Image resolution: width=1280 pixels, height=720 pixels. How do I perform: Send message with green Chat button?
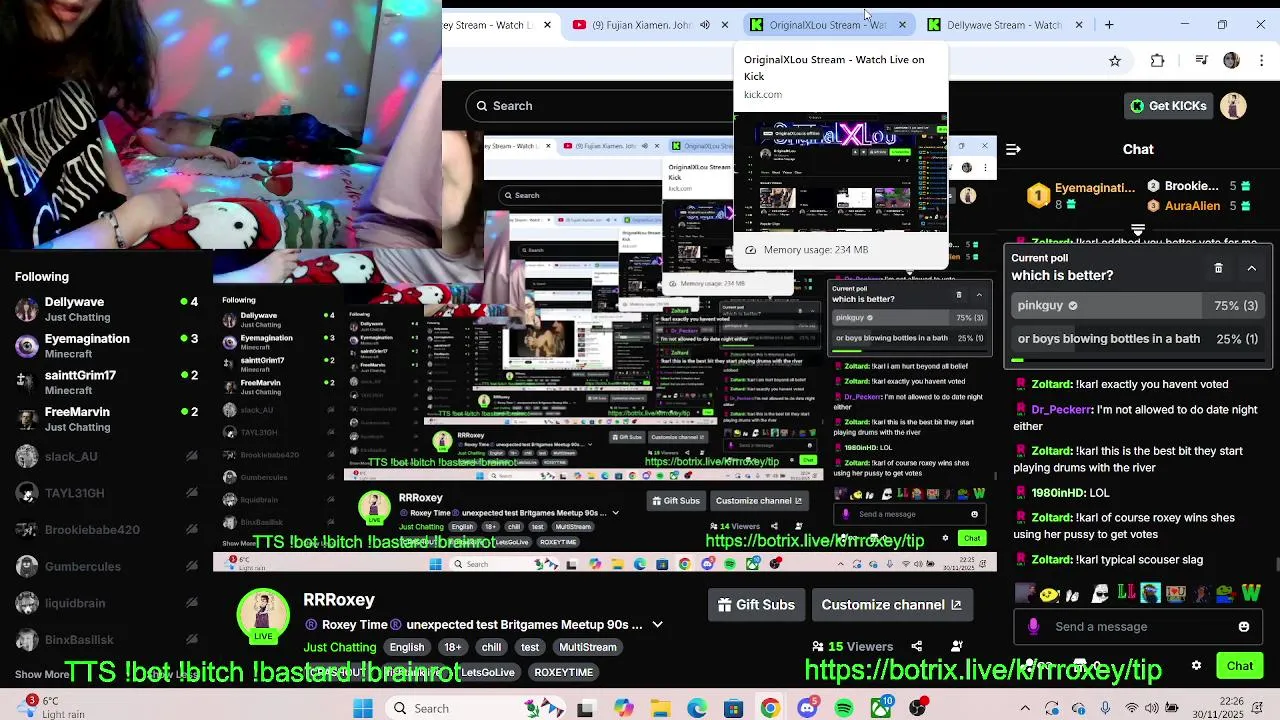1240,666
